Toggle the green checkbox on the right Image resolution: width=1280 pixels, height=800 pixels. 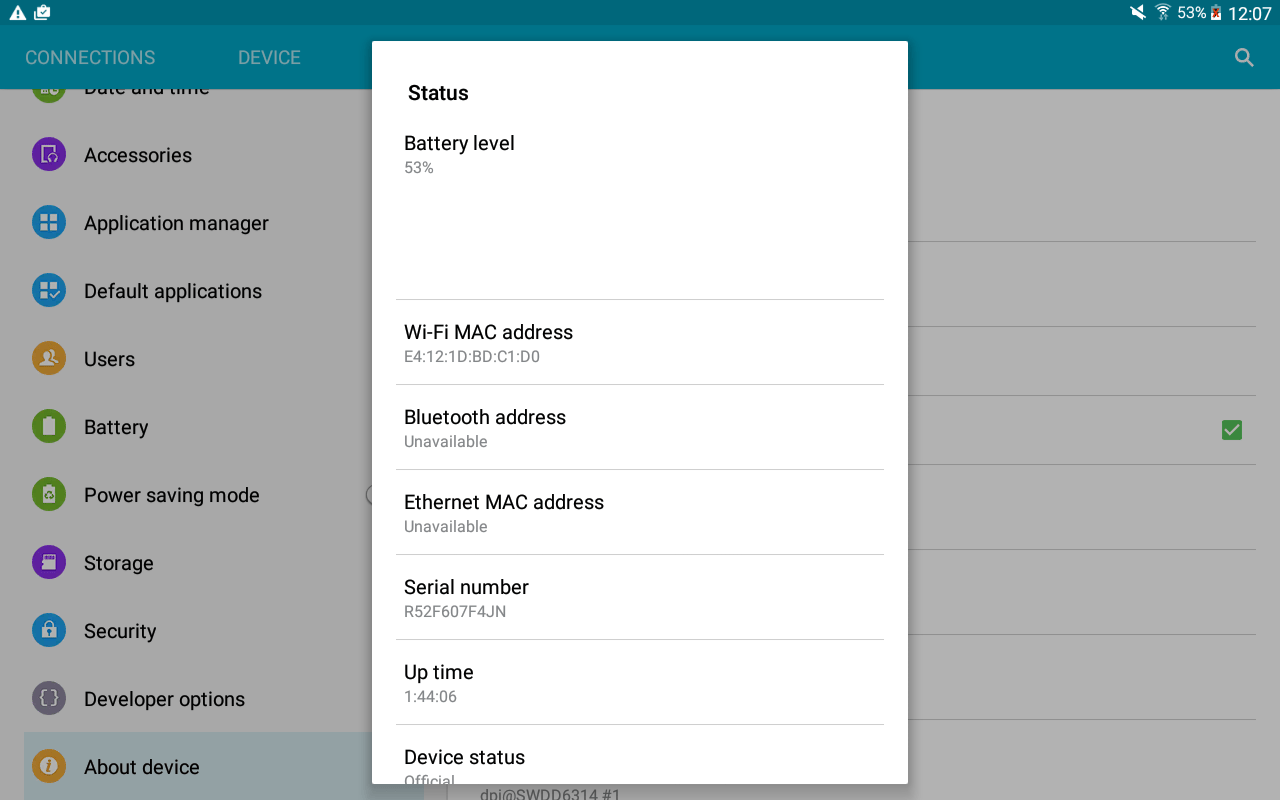point(1232,430)
